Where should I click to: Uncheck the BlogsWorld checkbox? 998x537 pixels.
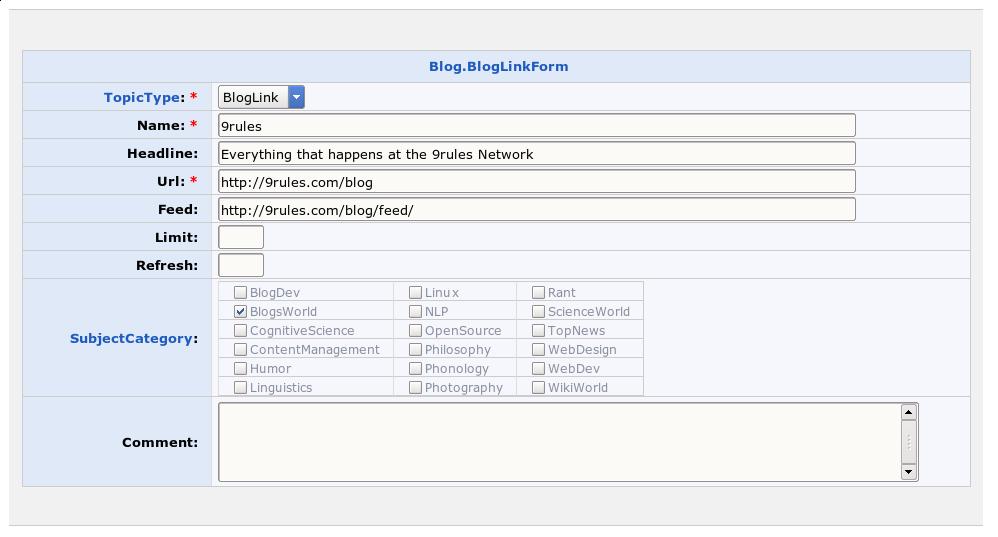(x=240, y=311)
